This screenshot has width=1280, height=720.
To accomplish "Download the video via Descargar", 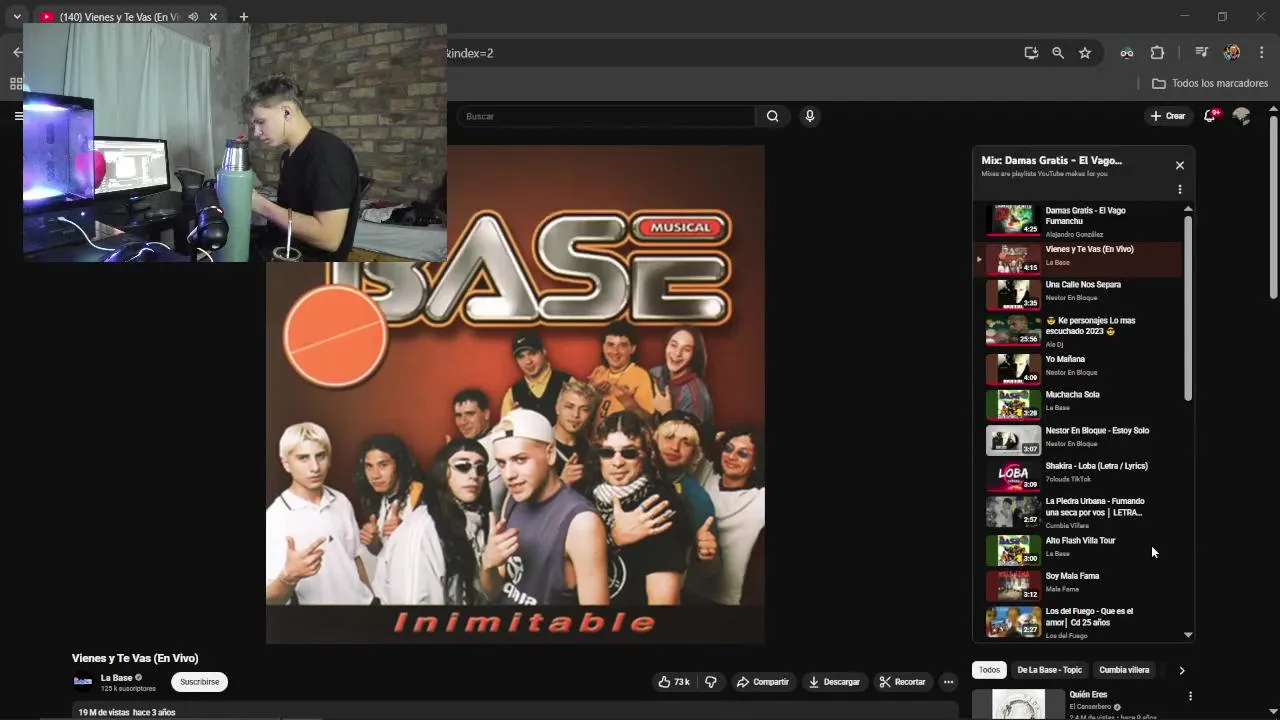I will tap(834, 682).
